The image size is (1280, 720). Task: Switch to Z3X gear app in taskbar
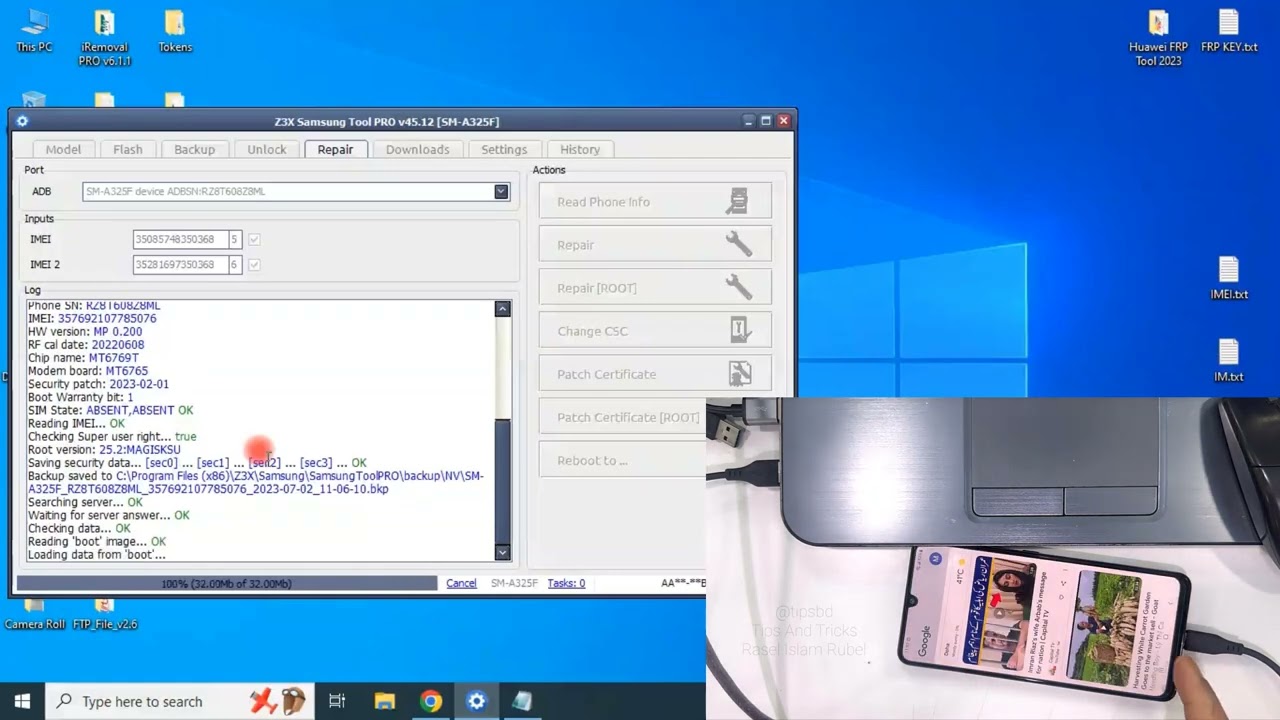tap(476, 701)
